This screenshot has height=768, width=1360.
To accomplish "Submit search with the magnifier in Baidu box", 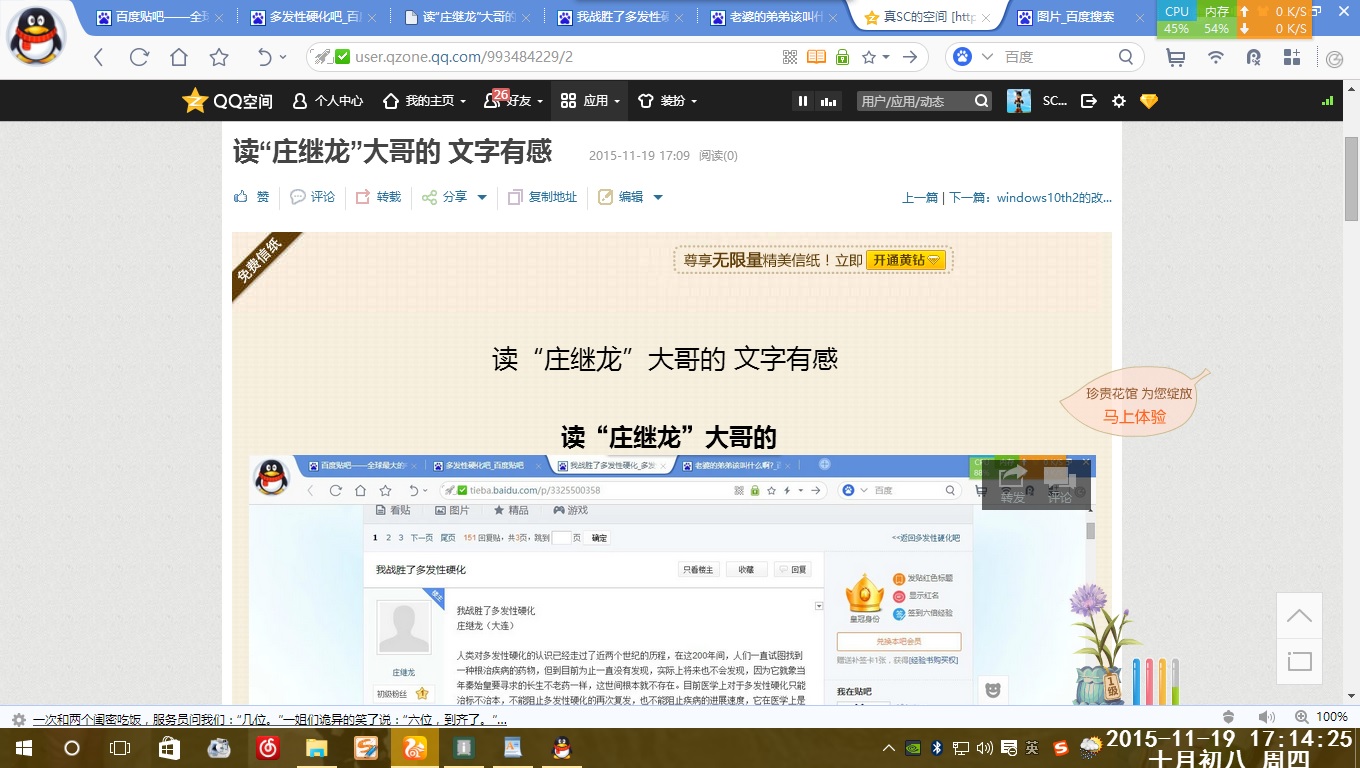I will (1126, 57).
